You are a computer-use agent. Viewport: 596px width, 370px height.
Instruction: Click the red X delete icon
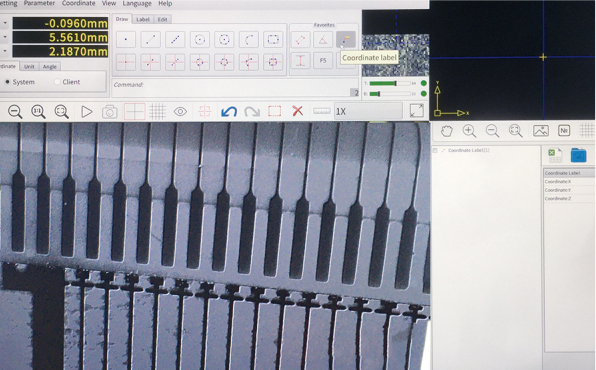pyautogui.click(x=298, y=111)
